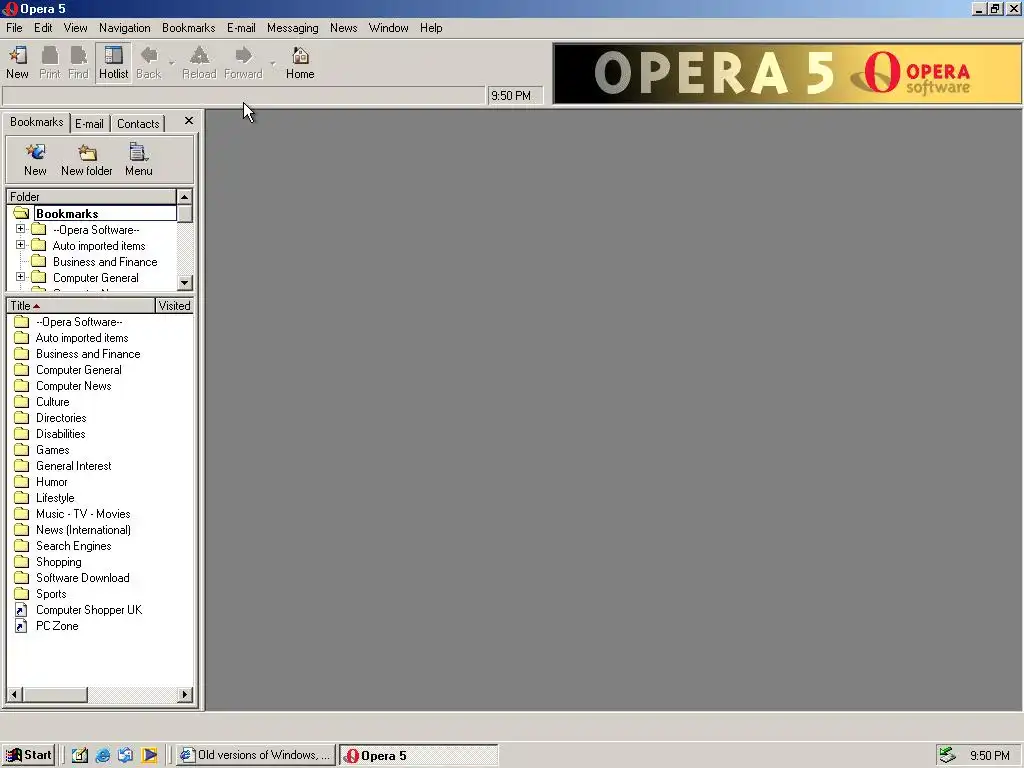Open the Back history dropdown arrow
This screenshot has width=1024, height=768.
point(172,63)
